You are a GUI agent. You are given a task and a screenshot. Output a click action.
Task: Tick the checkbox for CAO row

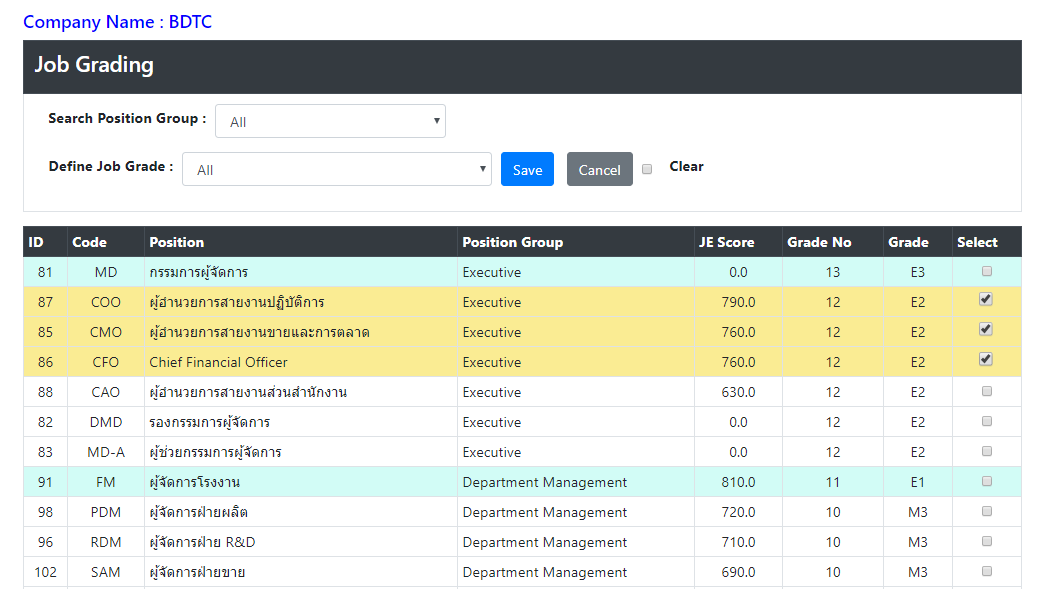(987, 391)
